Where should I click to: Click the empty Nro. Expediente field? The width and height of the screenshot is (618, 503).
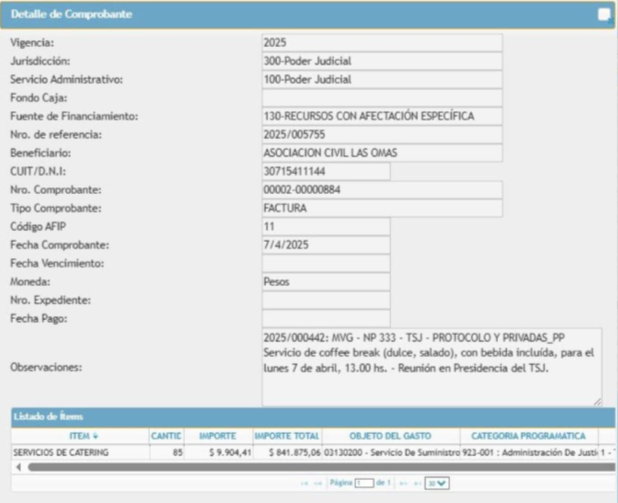tap(326, 300)
